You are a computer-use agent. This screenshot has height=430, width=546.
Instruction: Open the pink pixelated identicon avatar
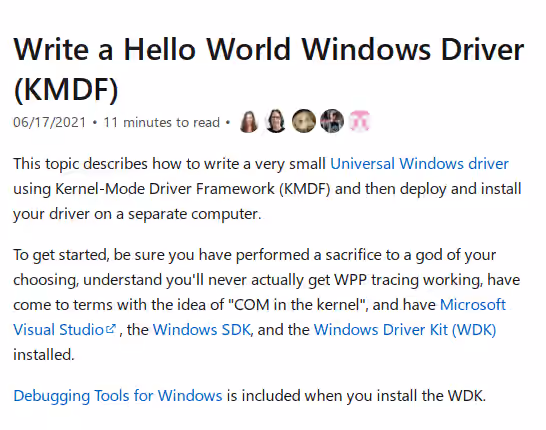pyautogui.click(x=360, y=121)
